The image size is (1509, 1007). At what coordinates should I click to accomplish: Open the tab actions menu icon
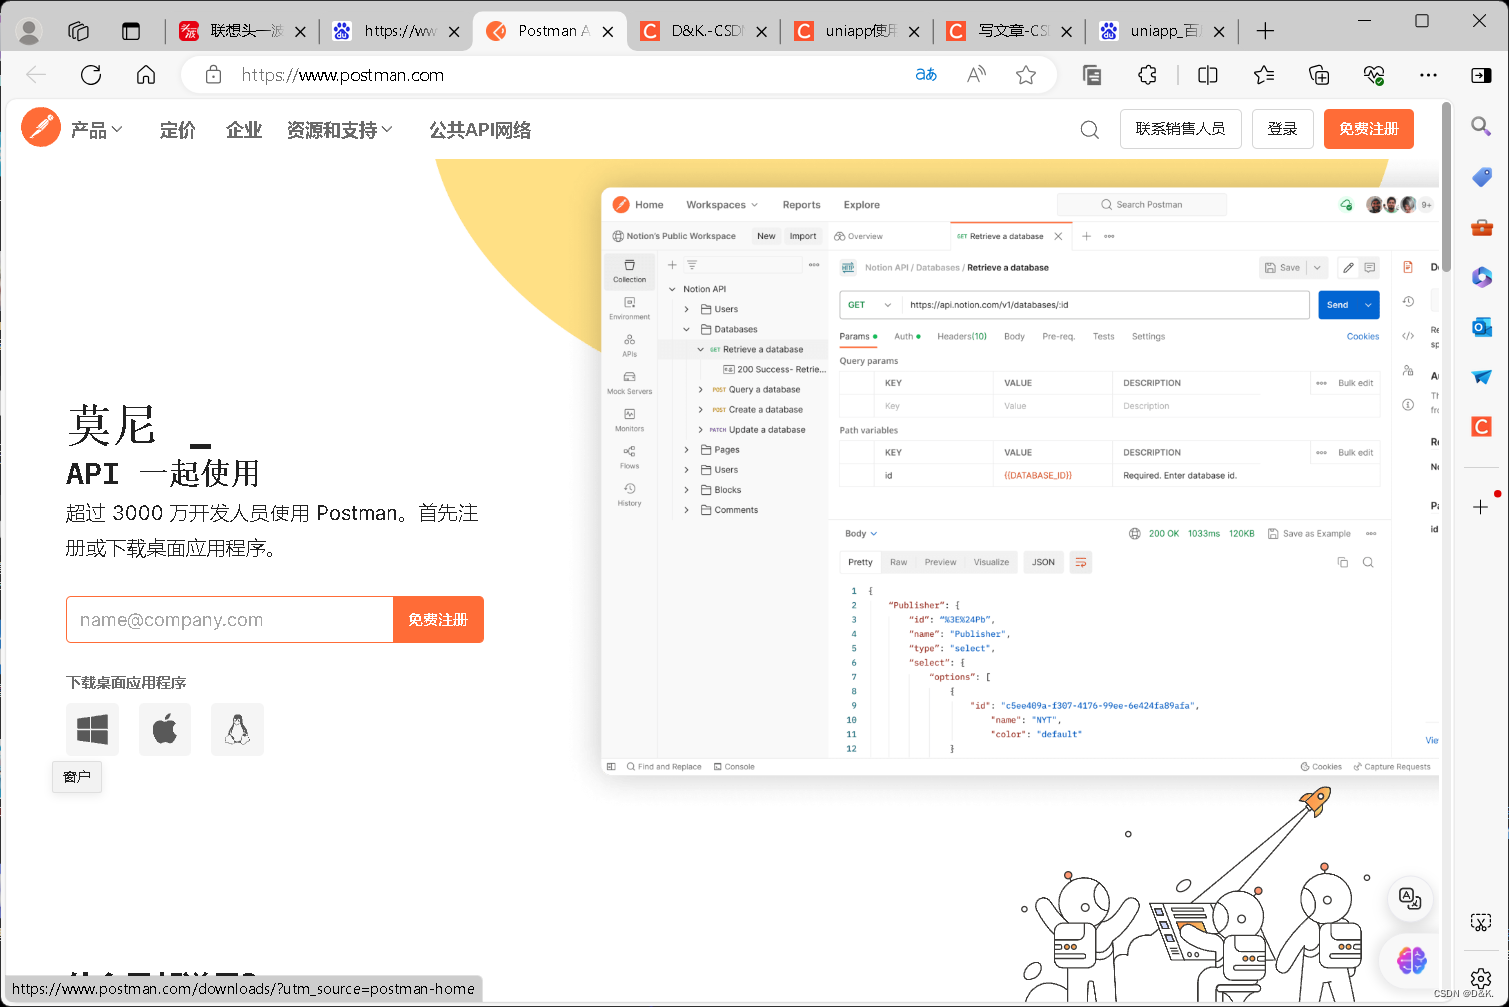pyautogui.click(x=131, y=31)
